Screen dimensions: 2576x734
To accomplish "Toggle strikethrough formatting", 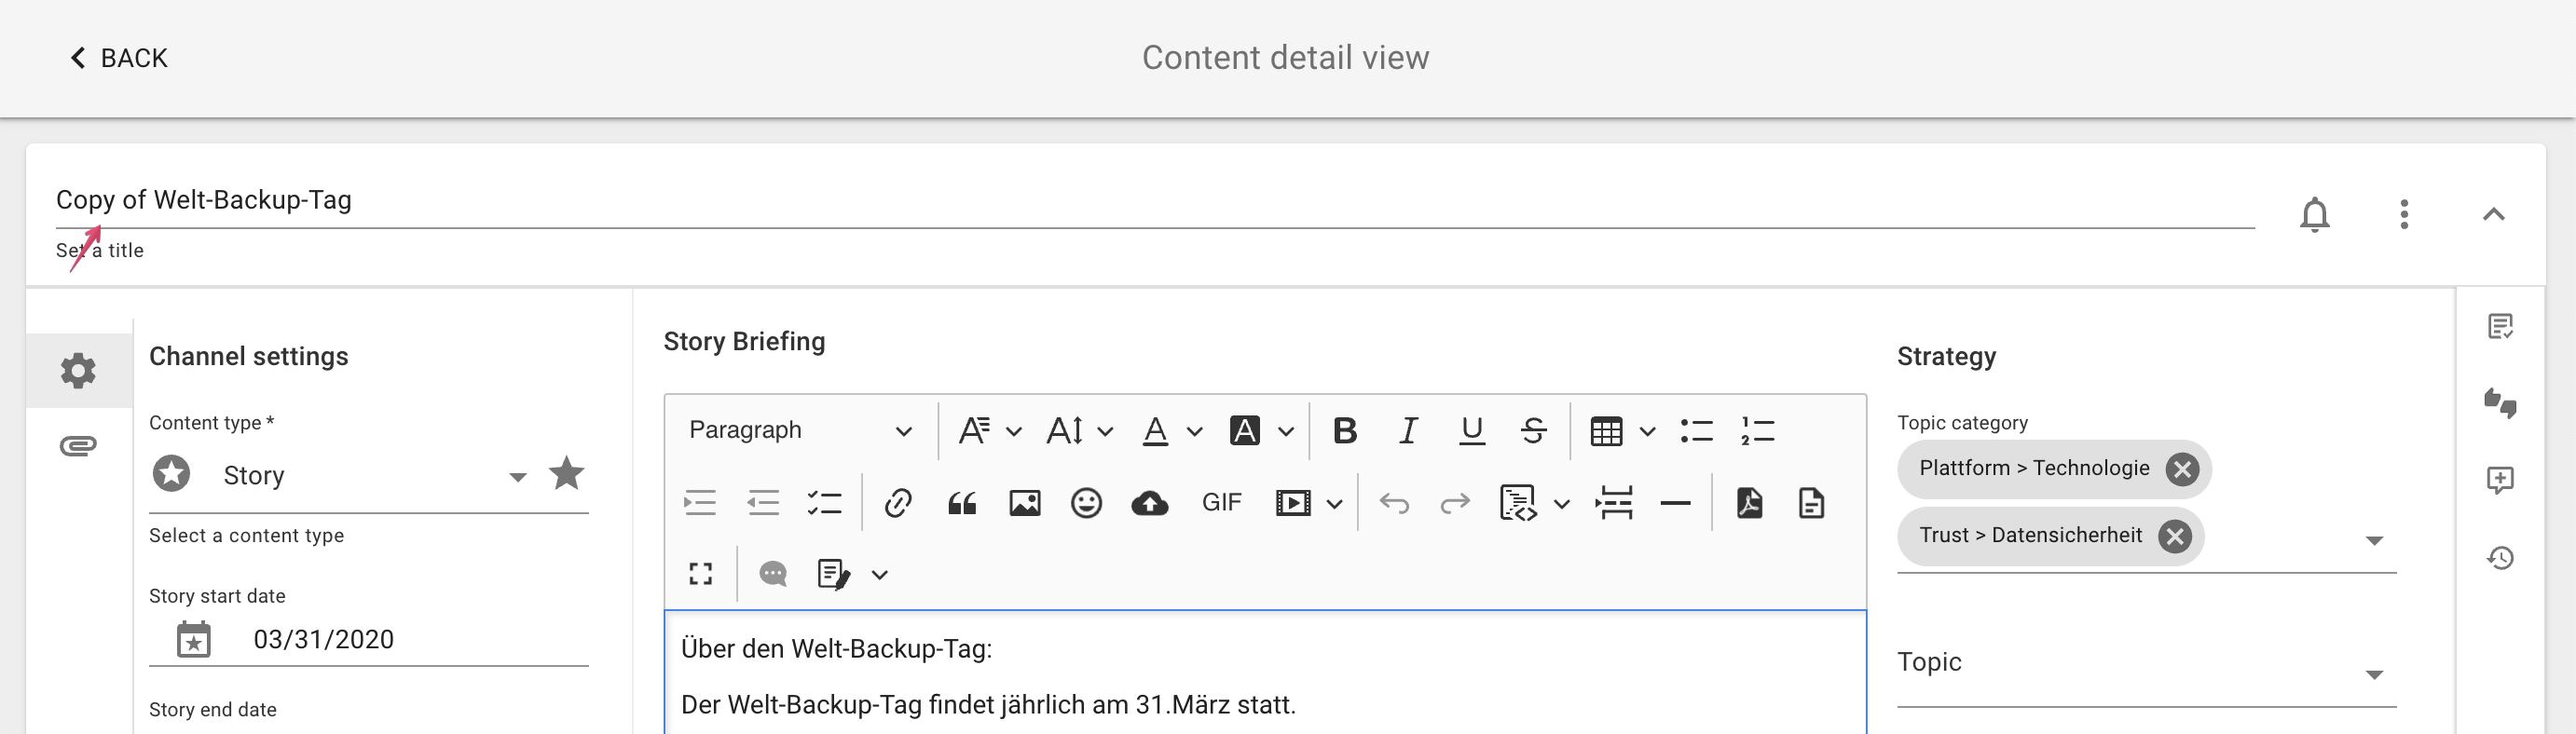I will point(1533,431).
